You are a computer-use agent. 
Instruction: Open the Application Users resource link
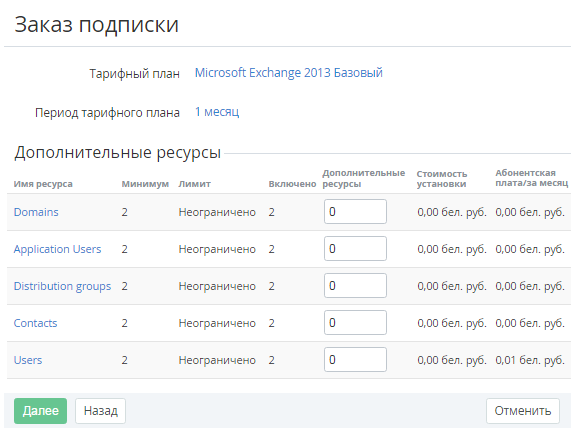point(57,249)
